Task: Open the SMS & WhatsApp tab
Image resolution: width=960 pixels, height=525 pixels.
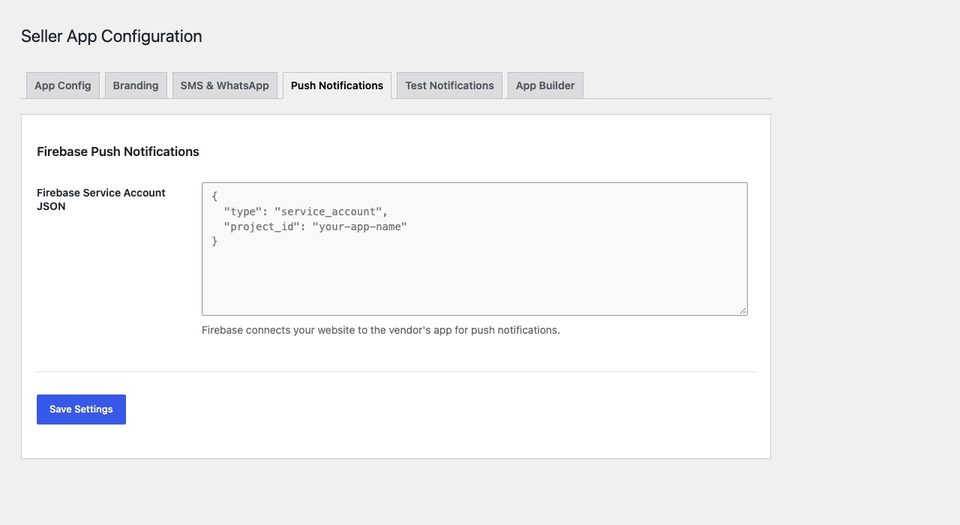Action: coord(225,86)
